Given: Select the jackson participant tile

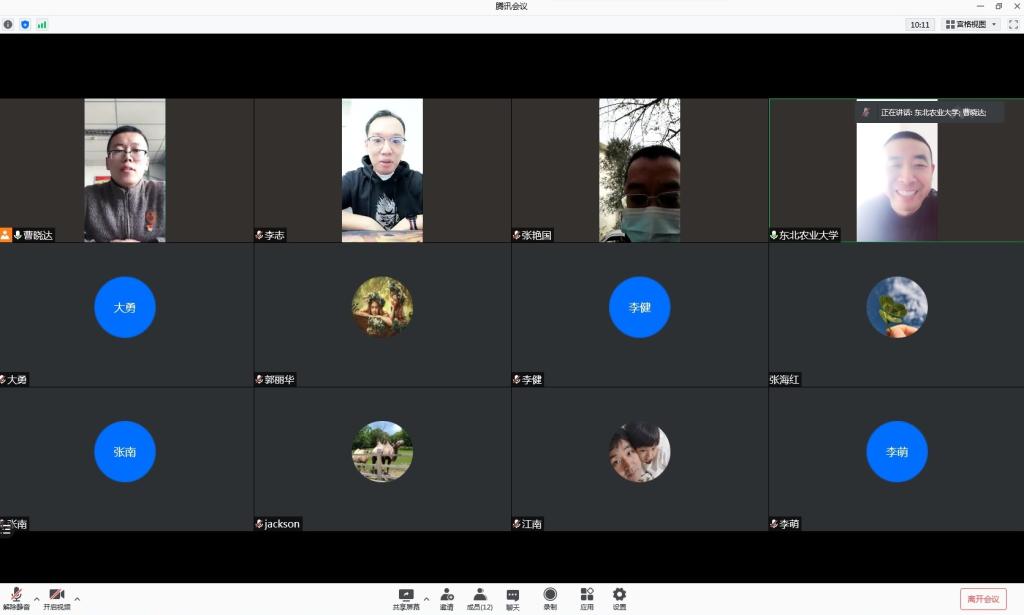Looking at the screenshot, I should 382,459.
